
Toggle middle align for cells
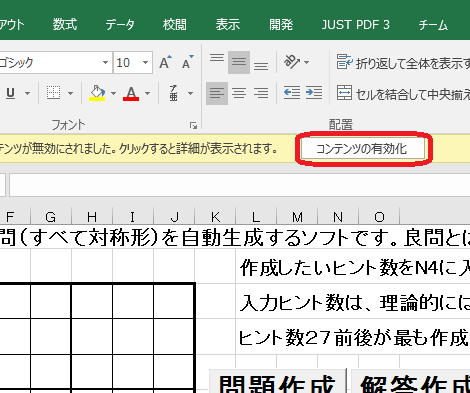pyautogui.click(x=239, y=62)
